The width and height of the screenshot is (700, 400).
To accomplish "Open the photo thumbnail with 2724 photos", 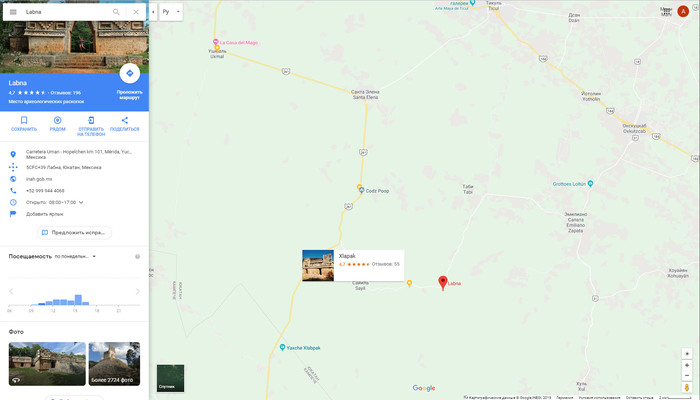I will [x=114, y=364].
